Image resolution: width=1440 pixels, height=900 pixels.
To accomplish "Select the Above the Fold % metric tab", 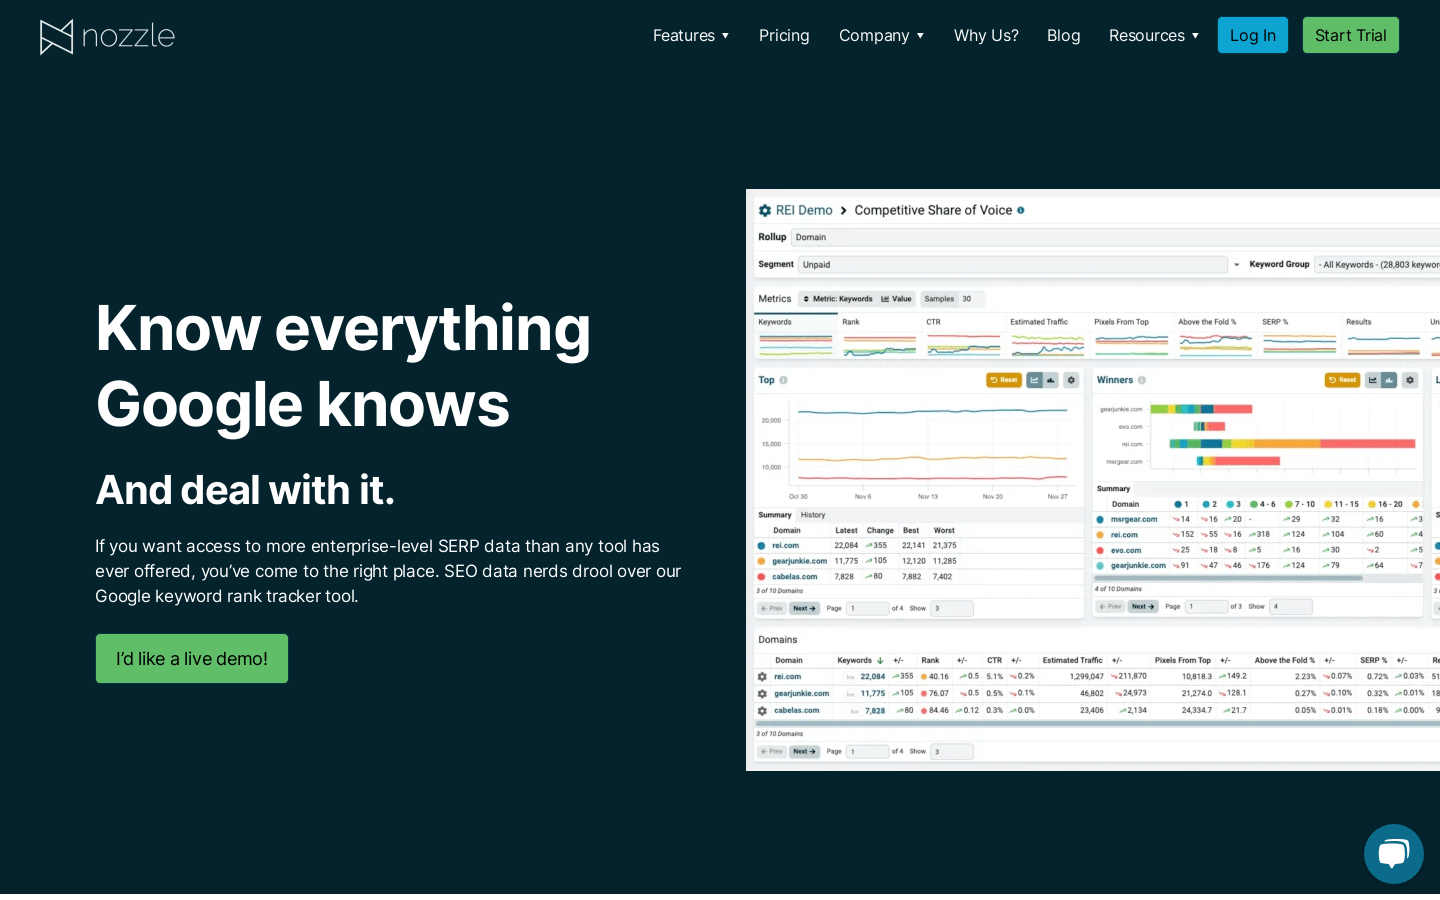I will tap(1216, 337).
